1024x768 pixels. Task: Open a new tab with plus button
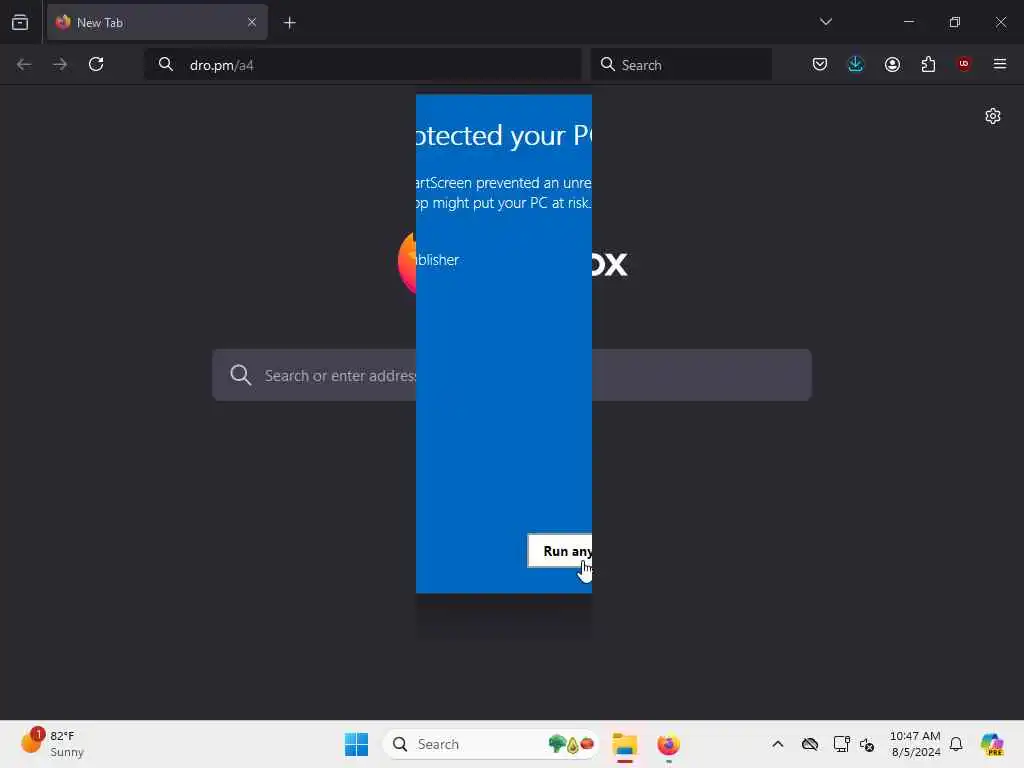click(289, 23)
